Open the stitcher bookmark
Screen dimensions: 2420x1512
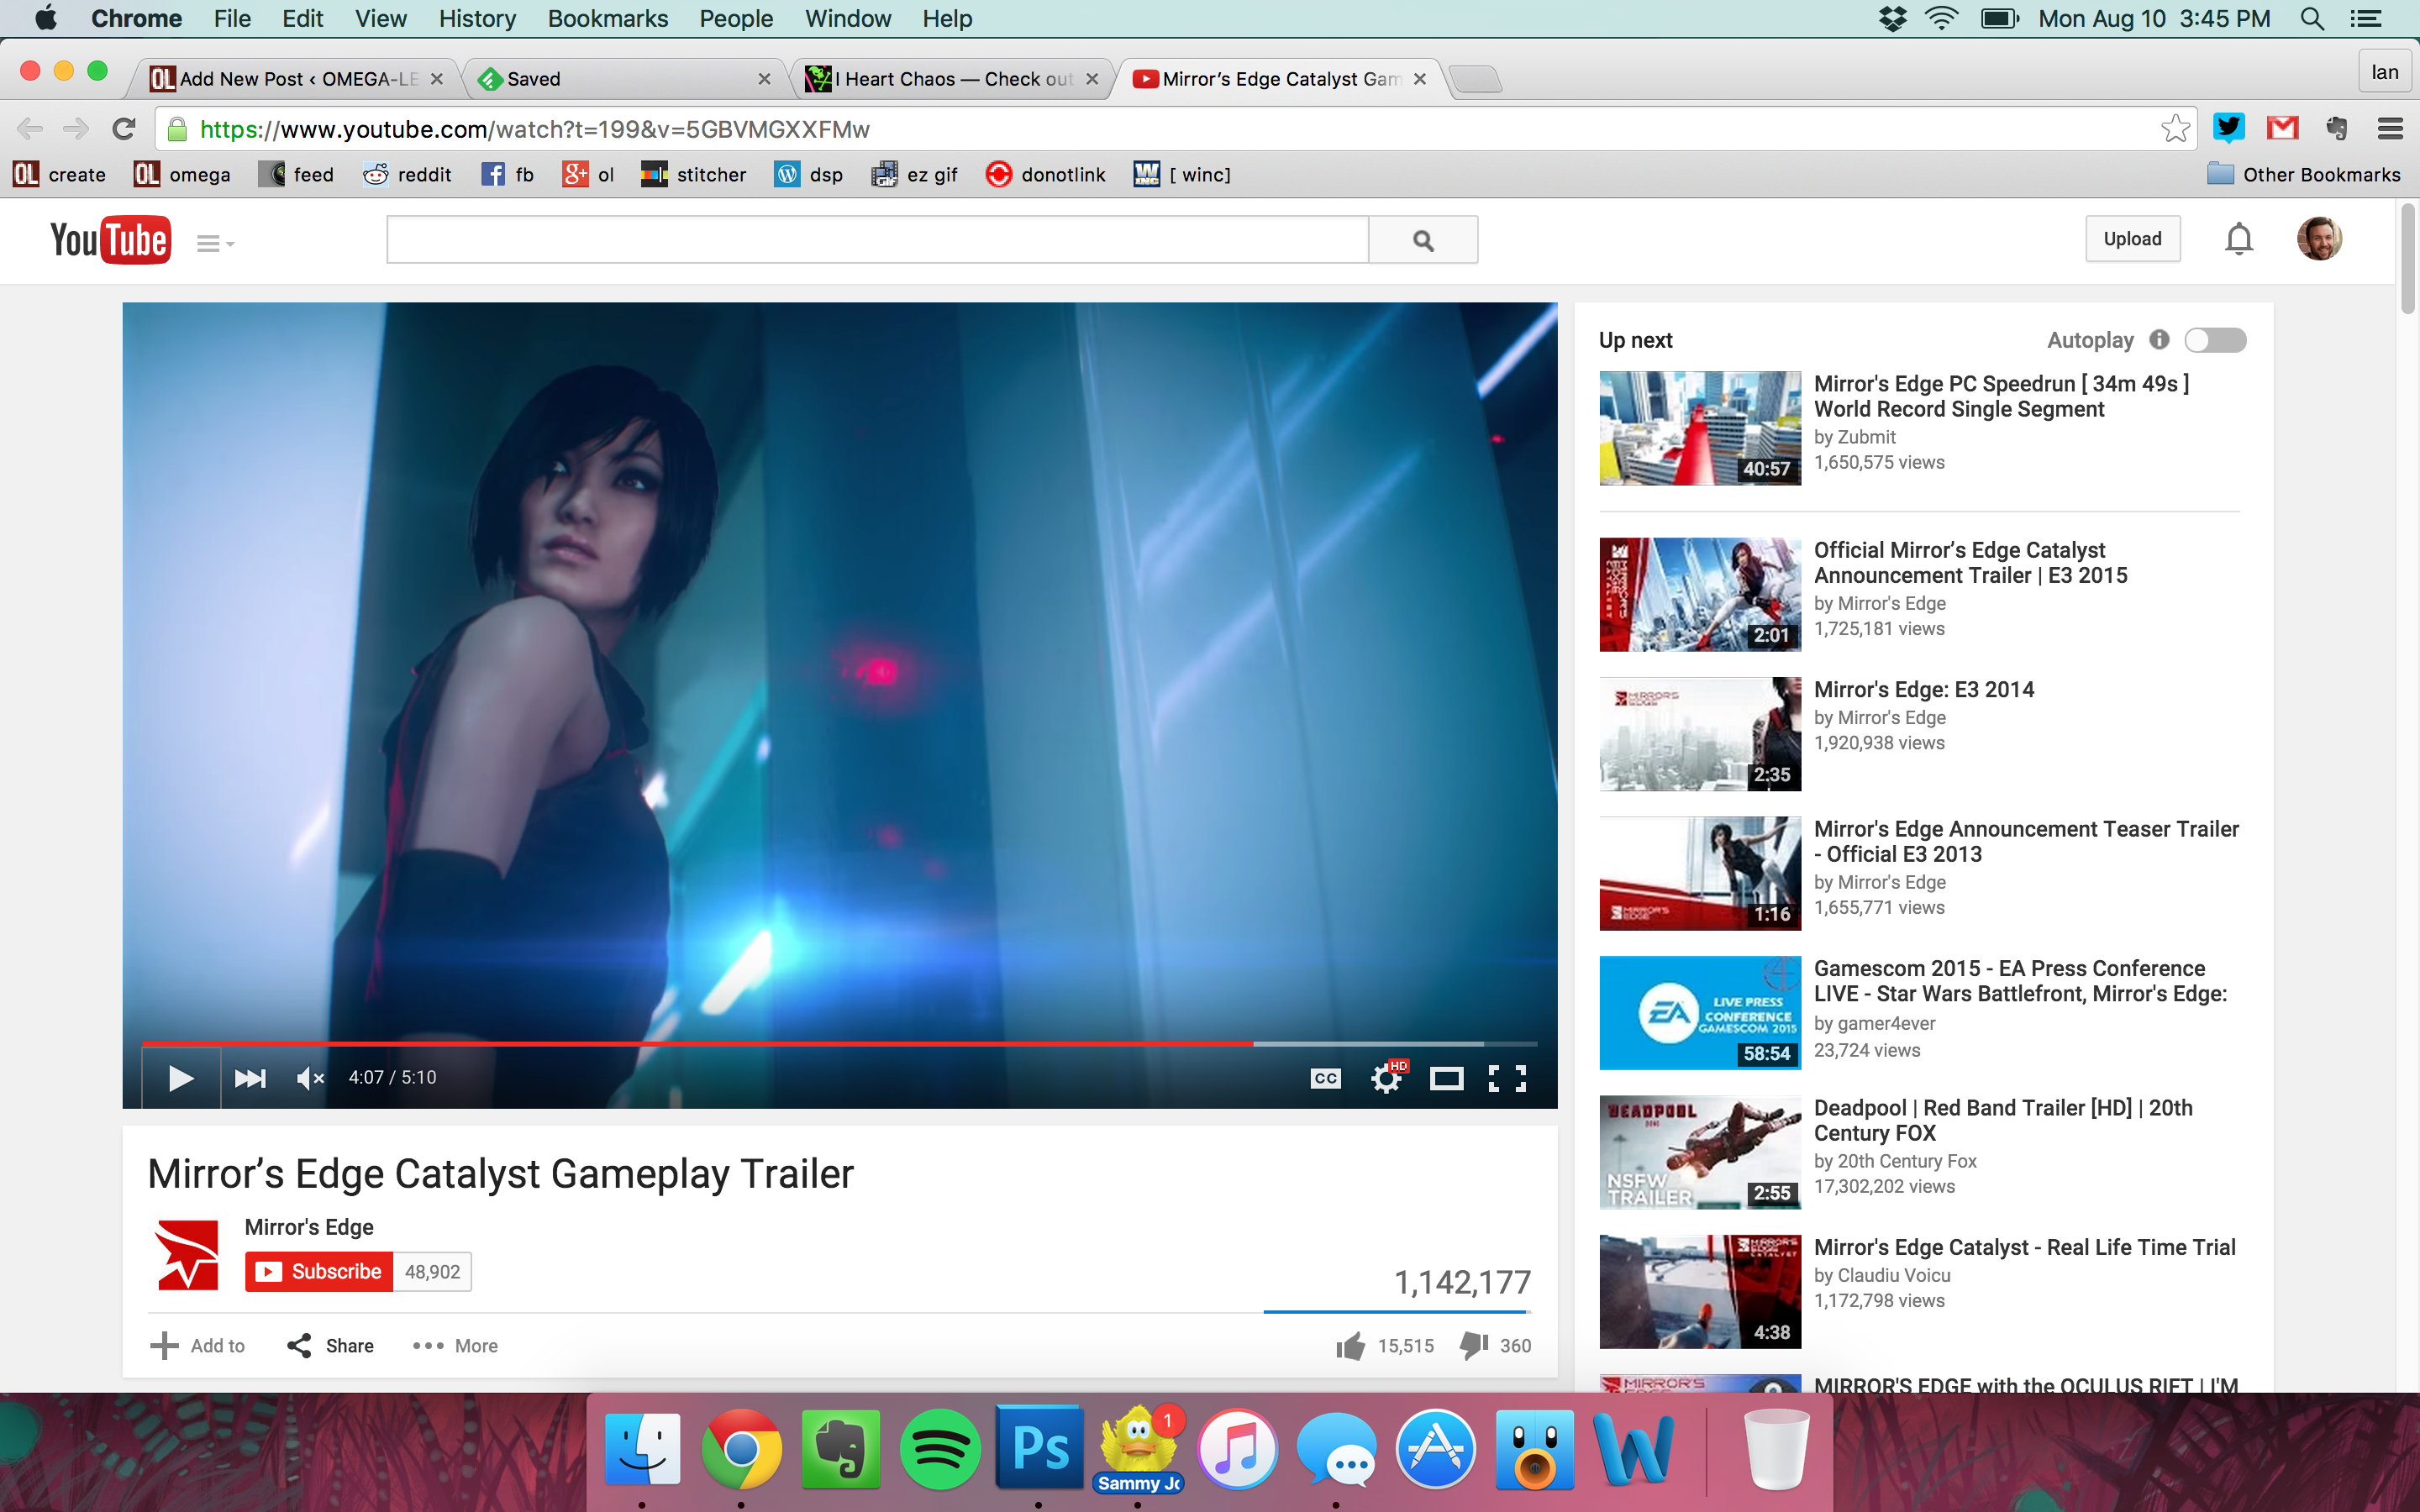click(x=694, y=174)
